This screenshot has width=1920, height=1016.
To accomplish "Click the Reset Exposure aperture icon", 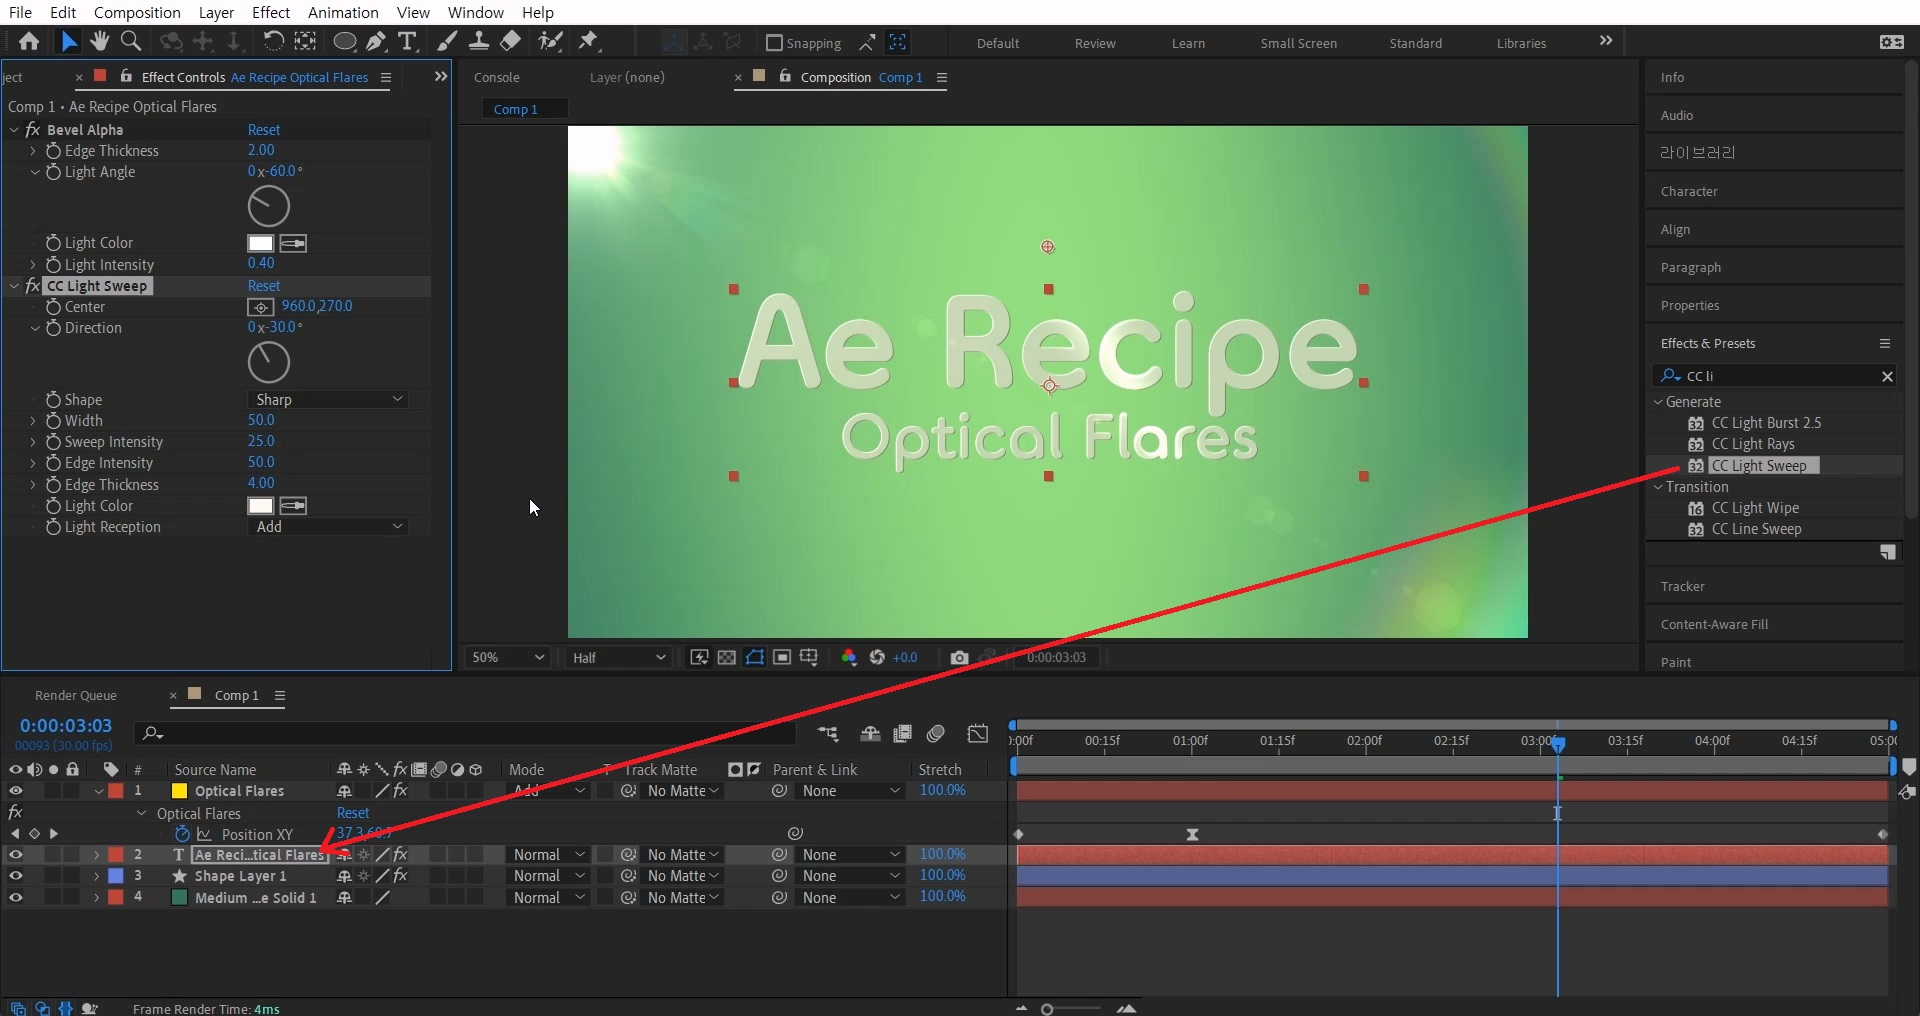I will (877, 657).
